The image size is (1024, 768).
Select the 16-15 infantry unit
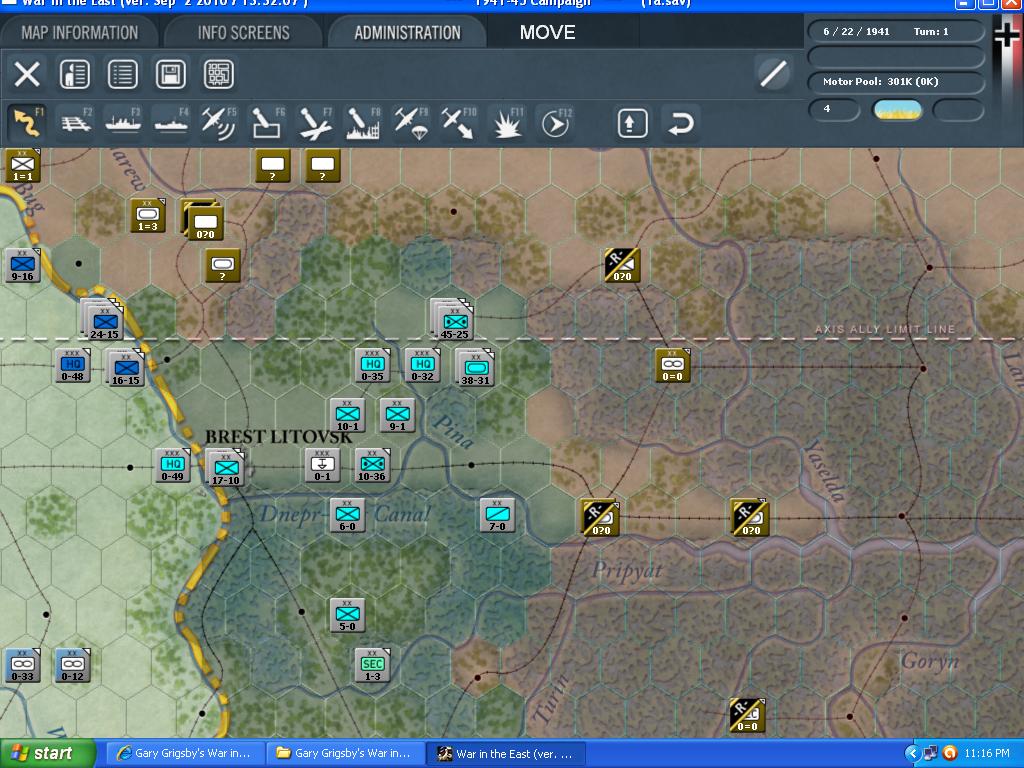[x=125, y=368]
